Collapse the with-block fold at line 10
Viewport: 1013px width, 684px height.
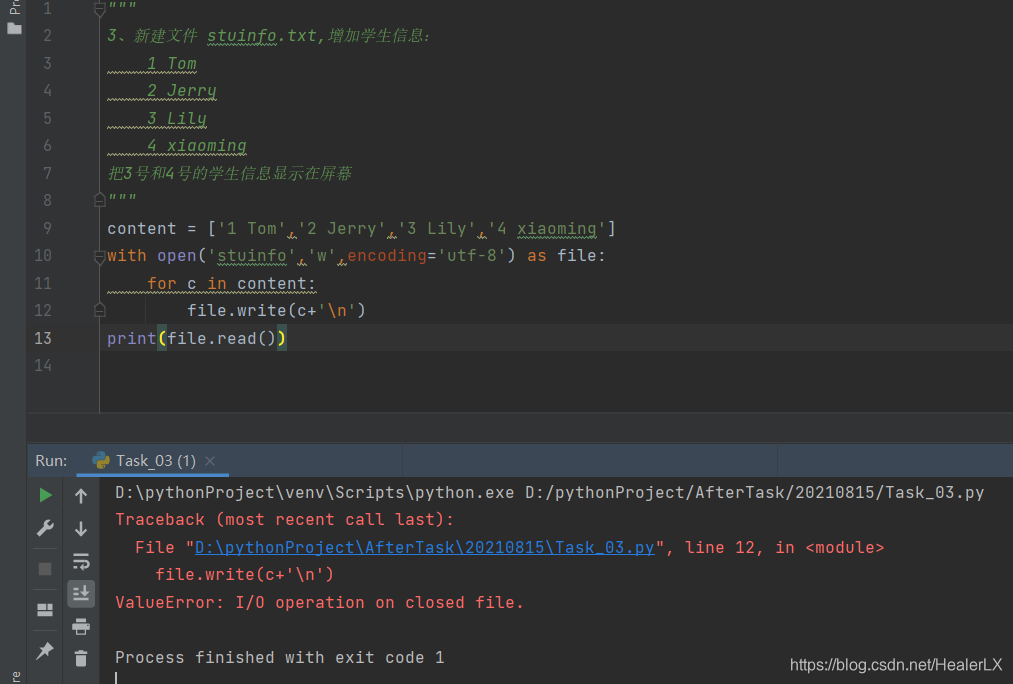(x=98, y=255)
